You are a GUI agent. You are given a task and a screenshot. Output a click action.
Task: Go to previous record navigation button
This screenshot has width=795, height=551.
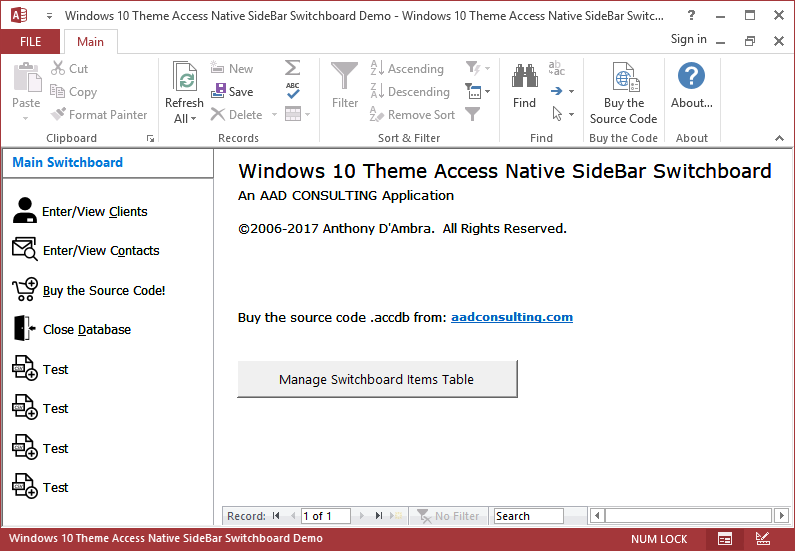[x=292, y=516]
